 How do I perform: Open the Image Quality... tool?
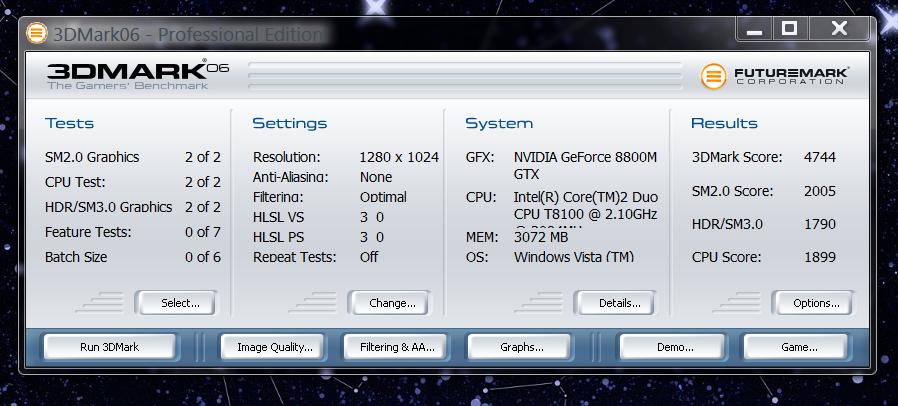(x=272, y=347)
